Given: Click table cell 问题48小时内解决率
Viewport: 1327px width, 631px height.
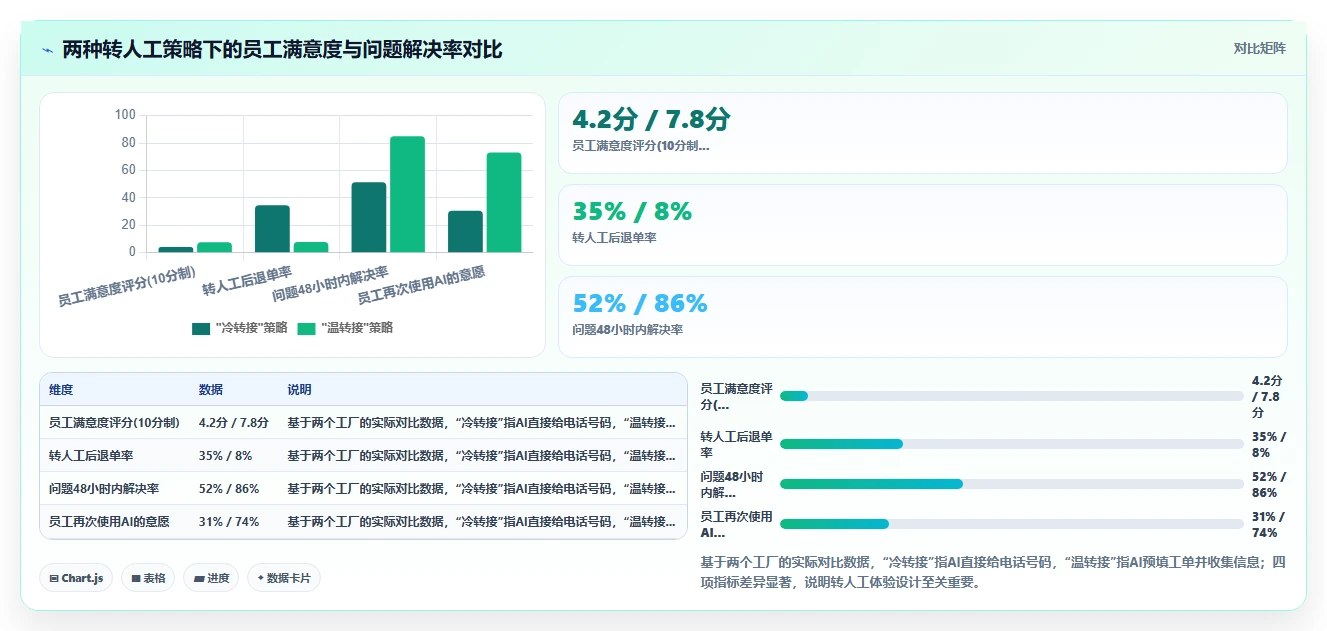Looking at the screenshot, I should 104,489.
